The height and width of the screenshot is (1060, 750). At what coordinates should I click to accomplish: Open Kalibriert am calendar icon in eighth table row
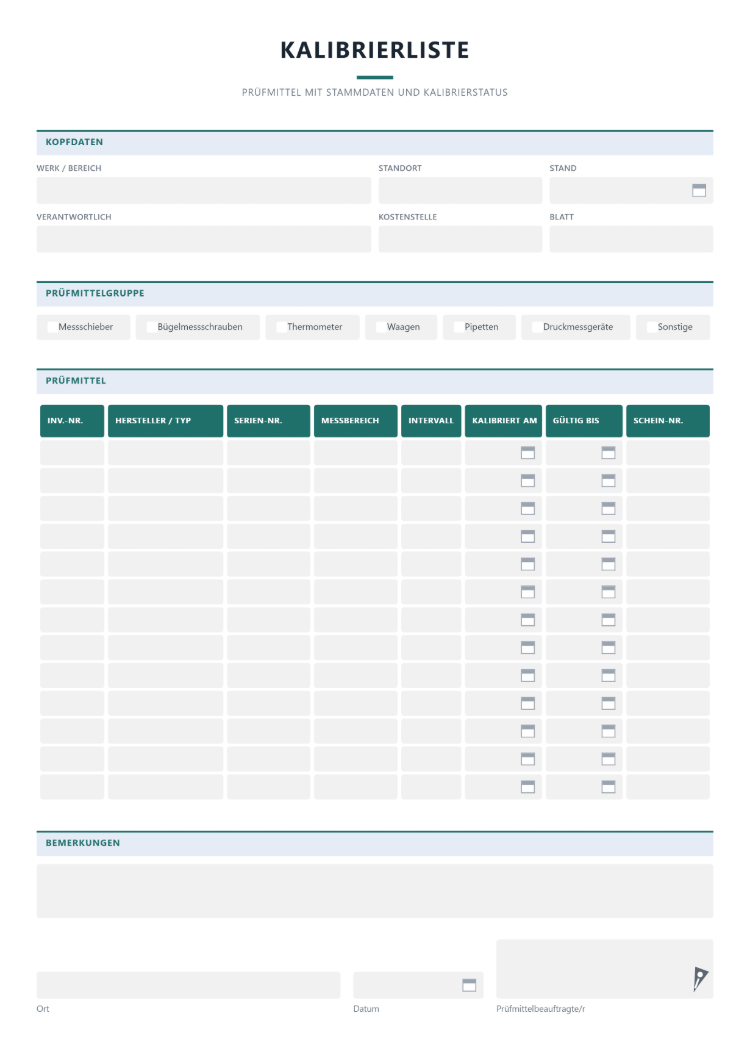click(x=528, y=648)
